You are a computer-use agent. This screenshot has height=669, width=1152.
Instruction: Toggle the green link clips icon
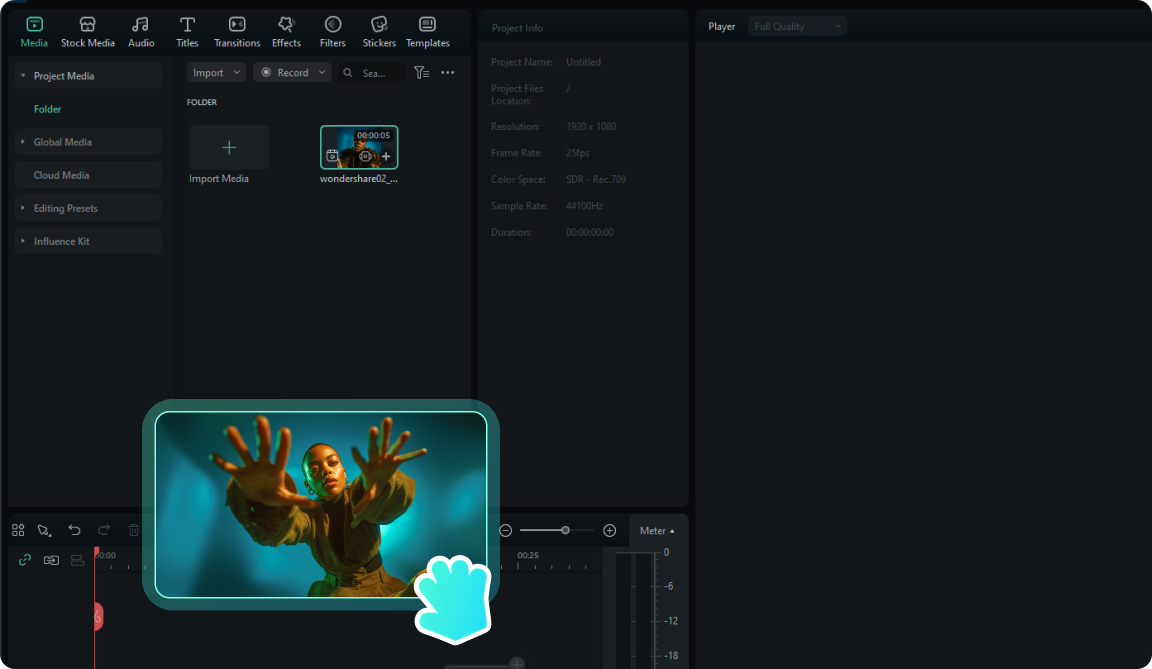(24, 560)
